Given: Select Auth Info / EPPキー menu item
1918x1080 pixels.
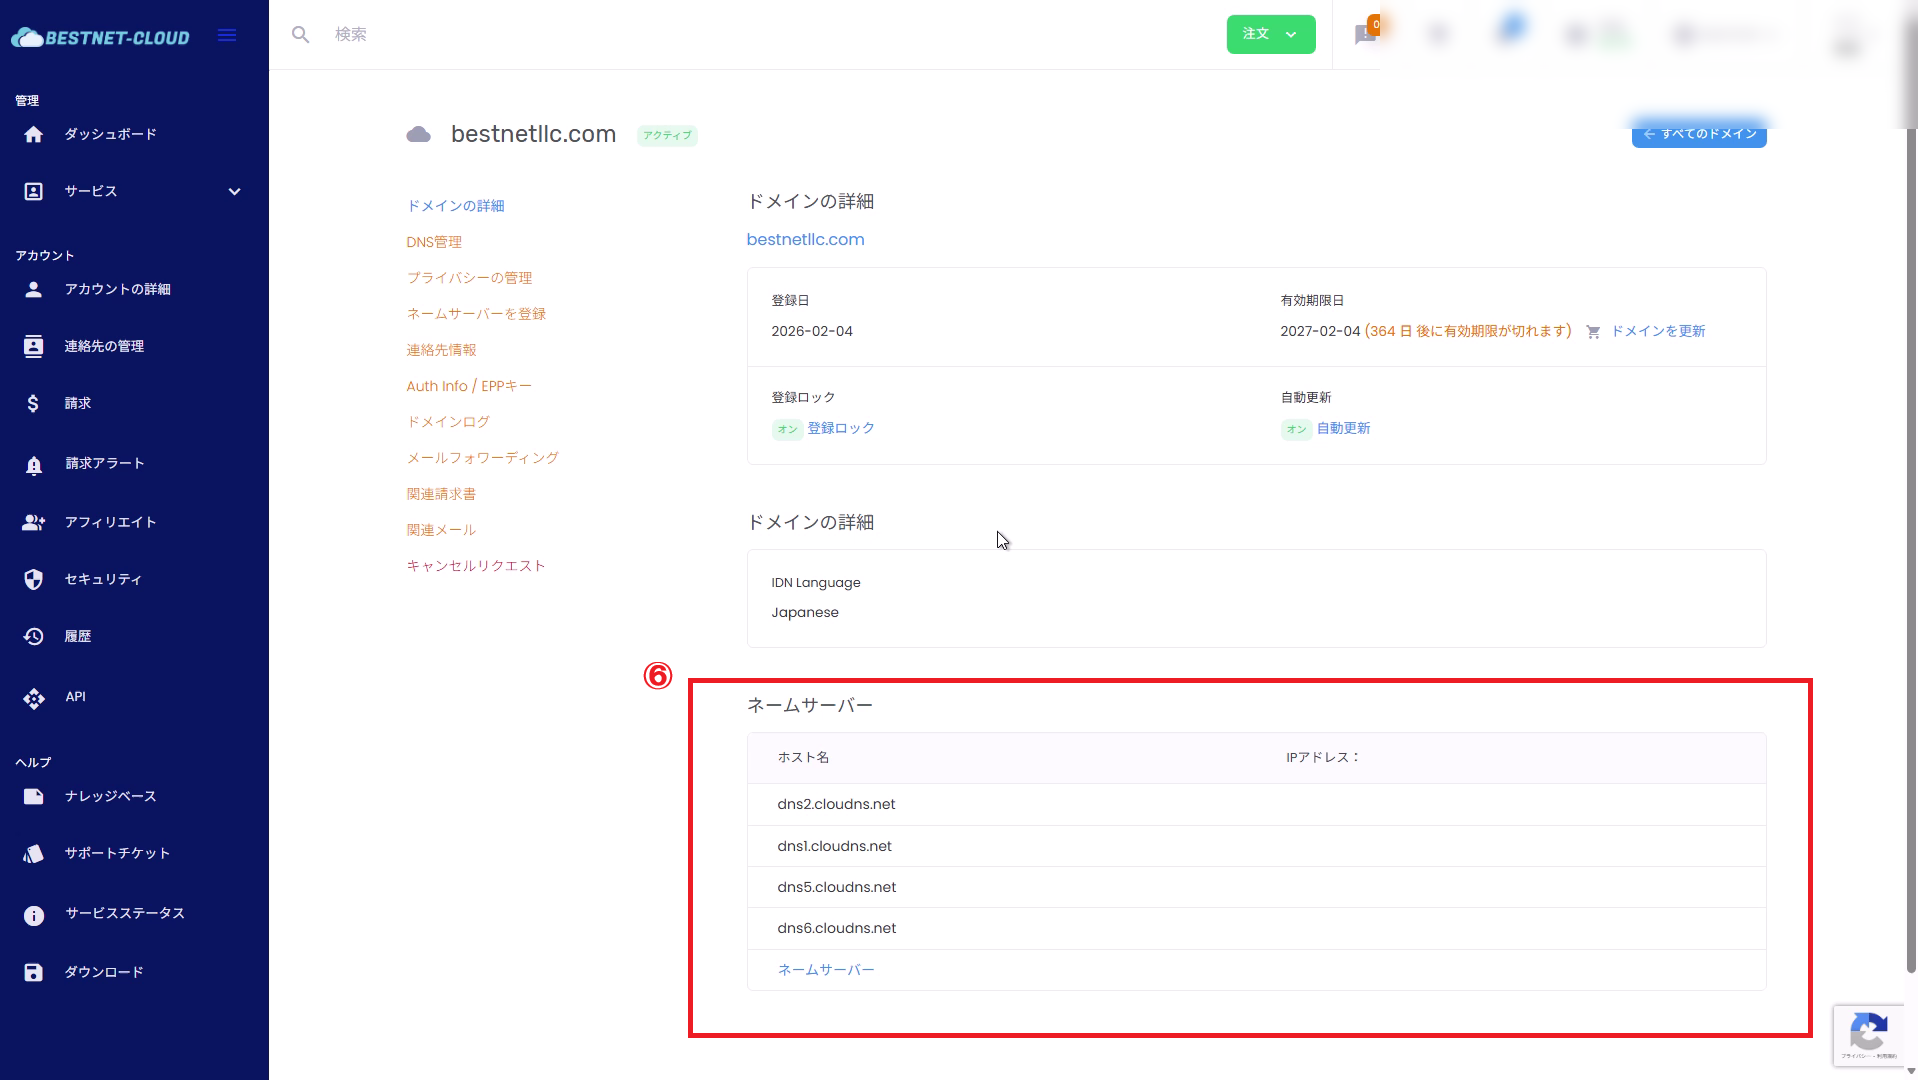Looking at the screenshot, I should (468, 386).
